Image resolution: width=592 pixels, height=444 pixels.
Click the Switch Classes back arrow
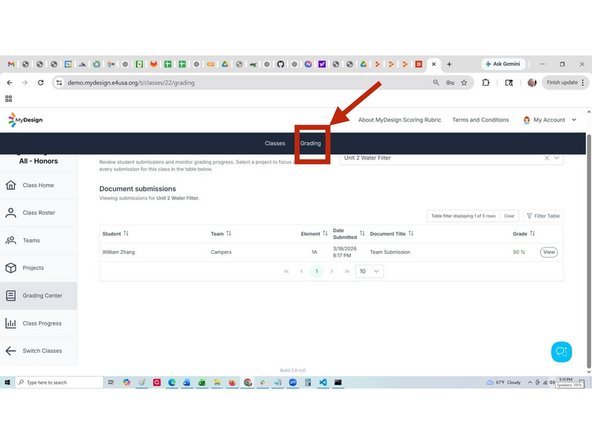[11, 351]
